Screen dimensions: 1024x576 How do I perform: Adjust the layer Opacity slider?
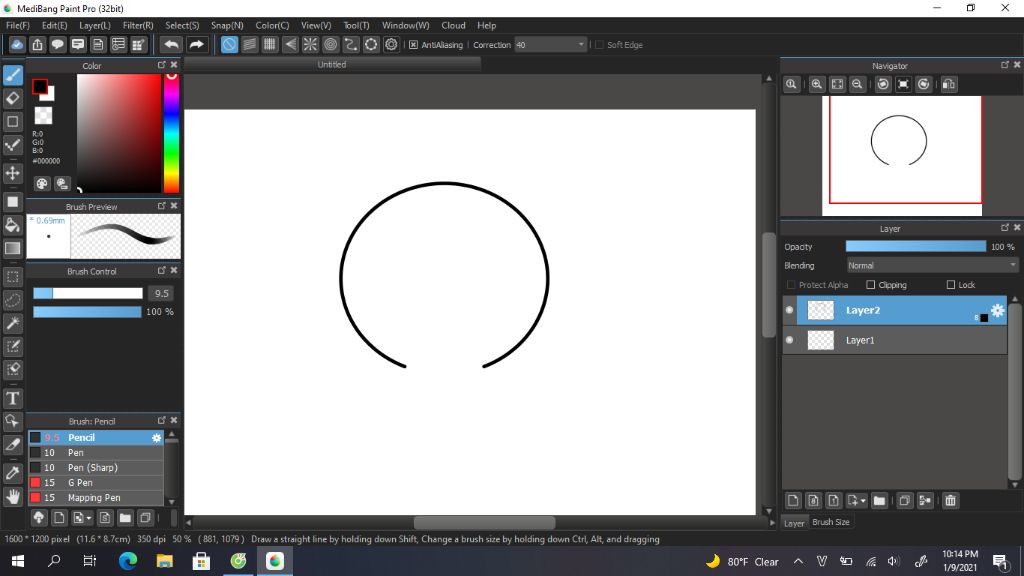916,247
